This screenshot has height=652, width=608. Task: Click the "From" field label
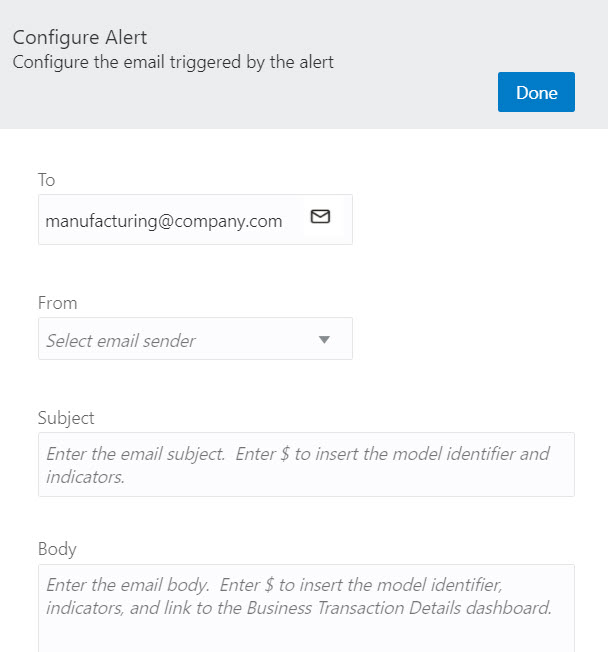57,302
